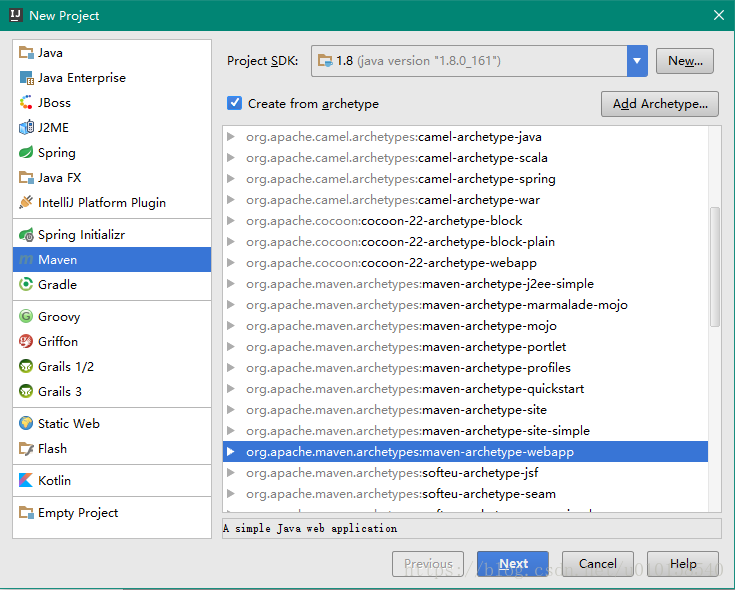This screenshot has width=735, height=590.
Task: Select Spring project type label
Action: click(57, 153)
